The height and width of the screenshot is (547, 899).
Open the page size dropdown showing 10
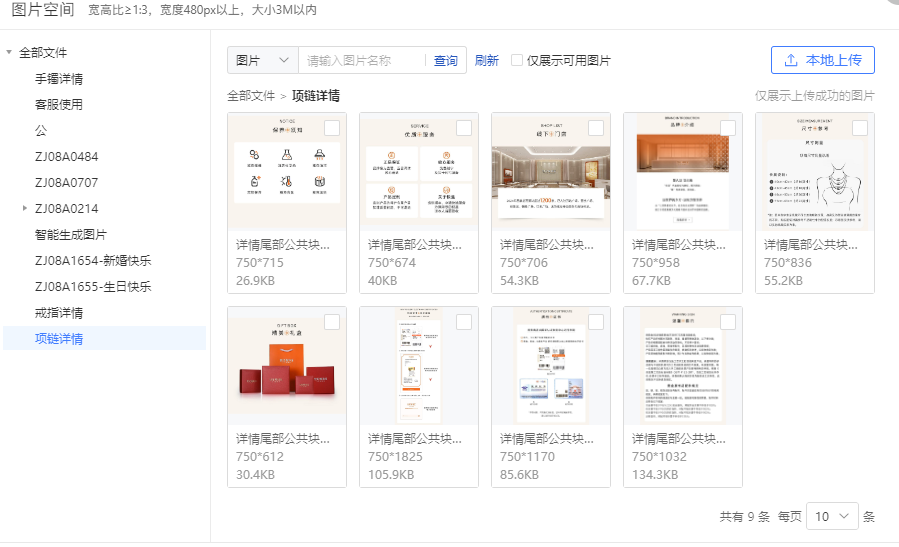click(832, 516)
